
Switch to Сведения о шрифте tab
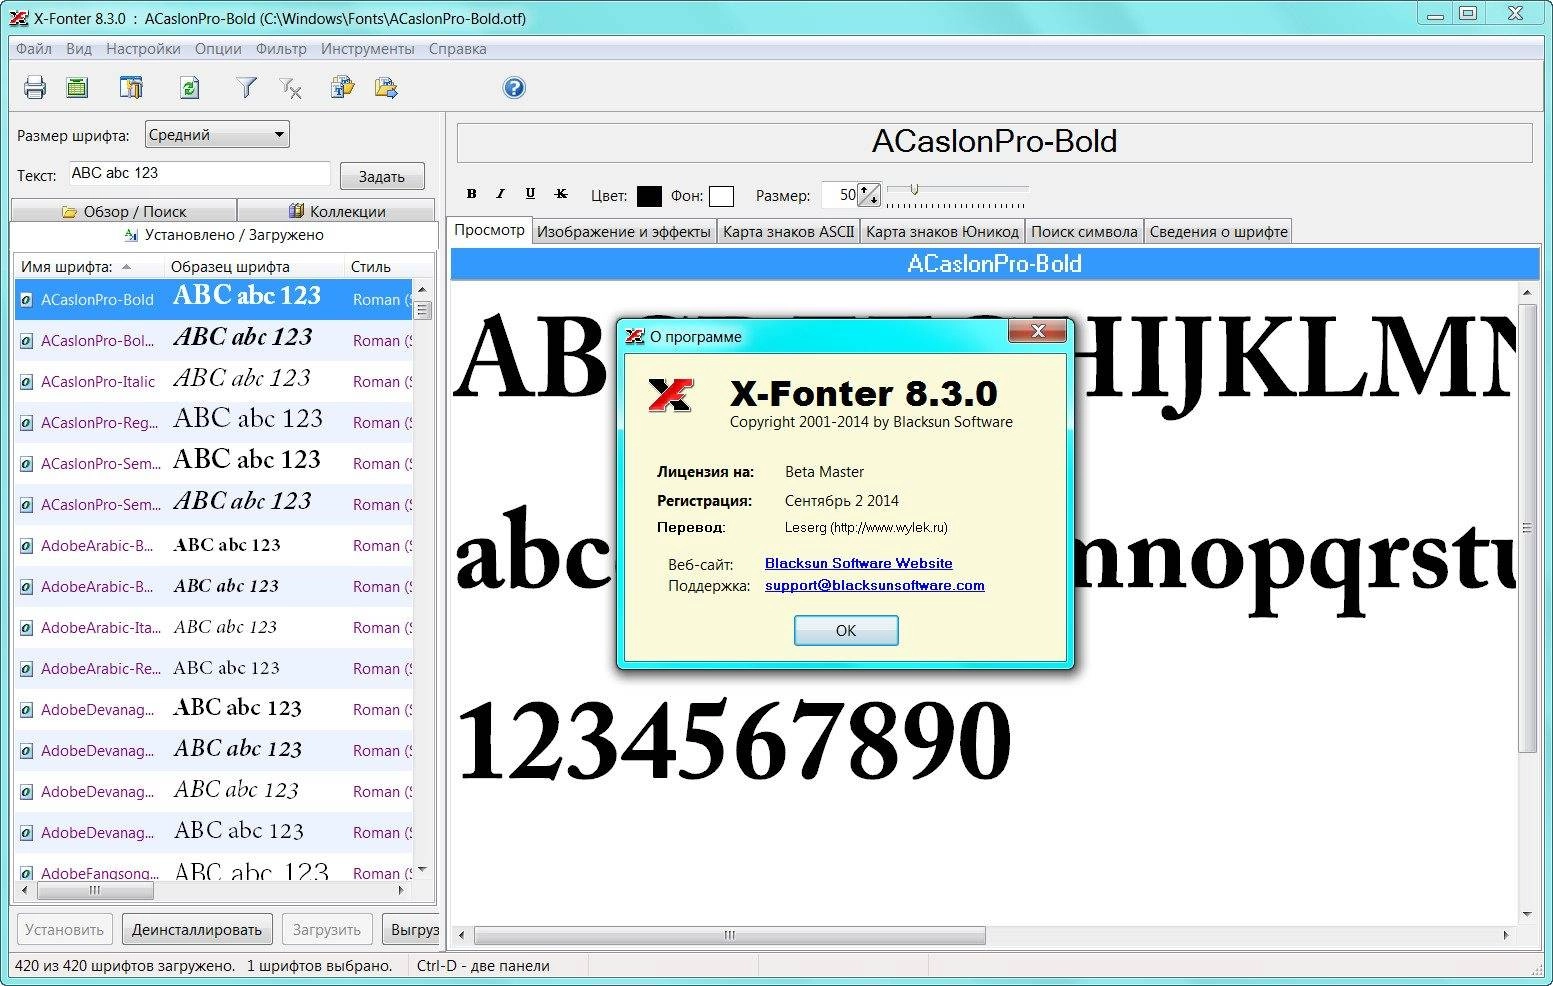point(1218,232)
